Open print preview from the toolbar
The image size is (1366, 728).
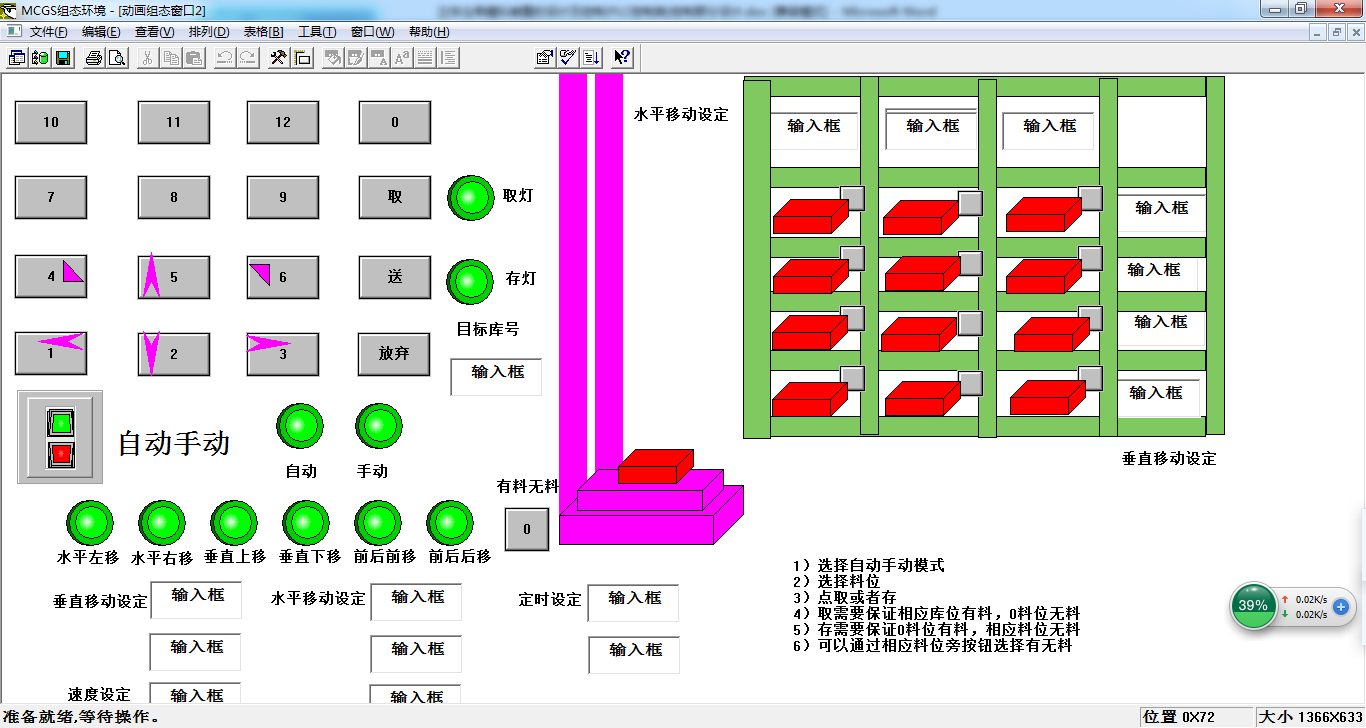[117, 57]
